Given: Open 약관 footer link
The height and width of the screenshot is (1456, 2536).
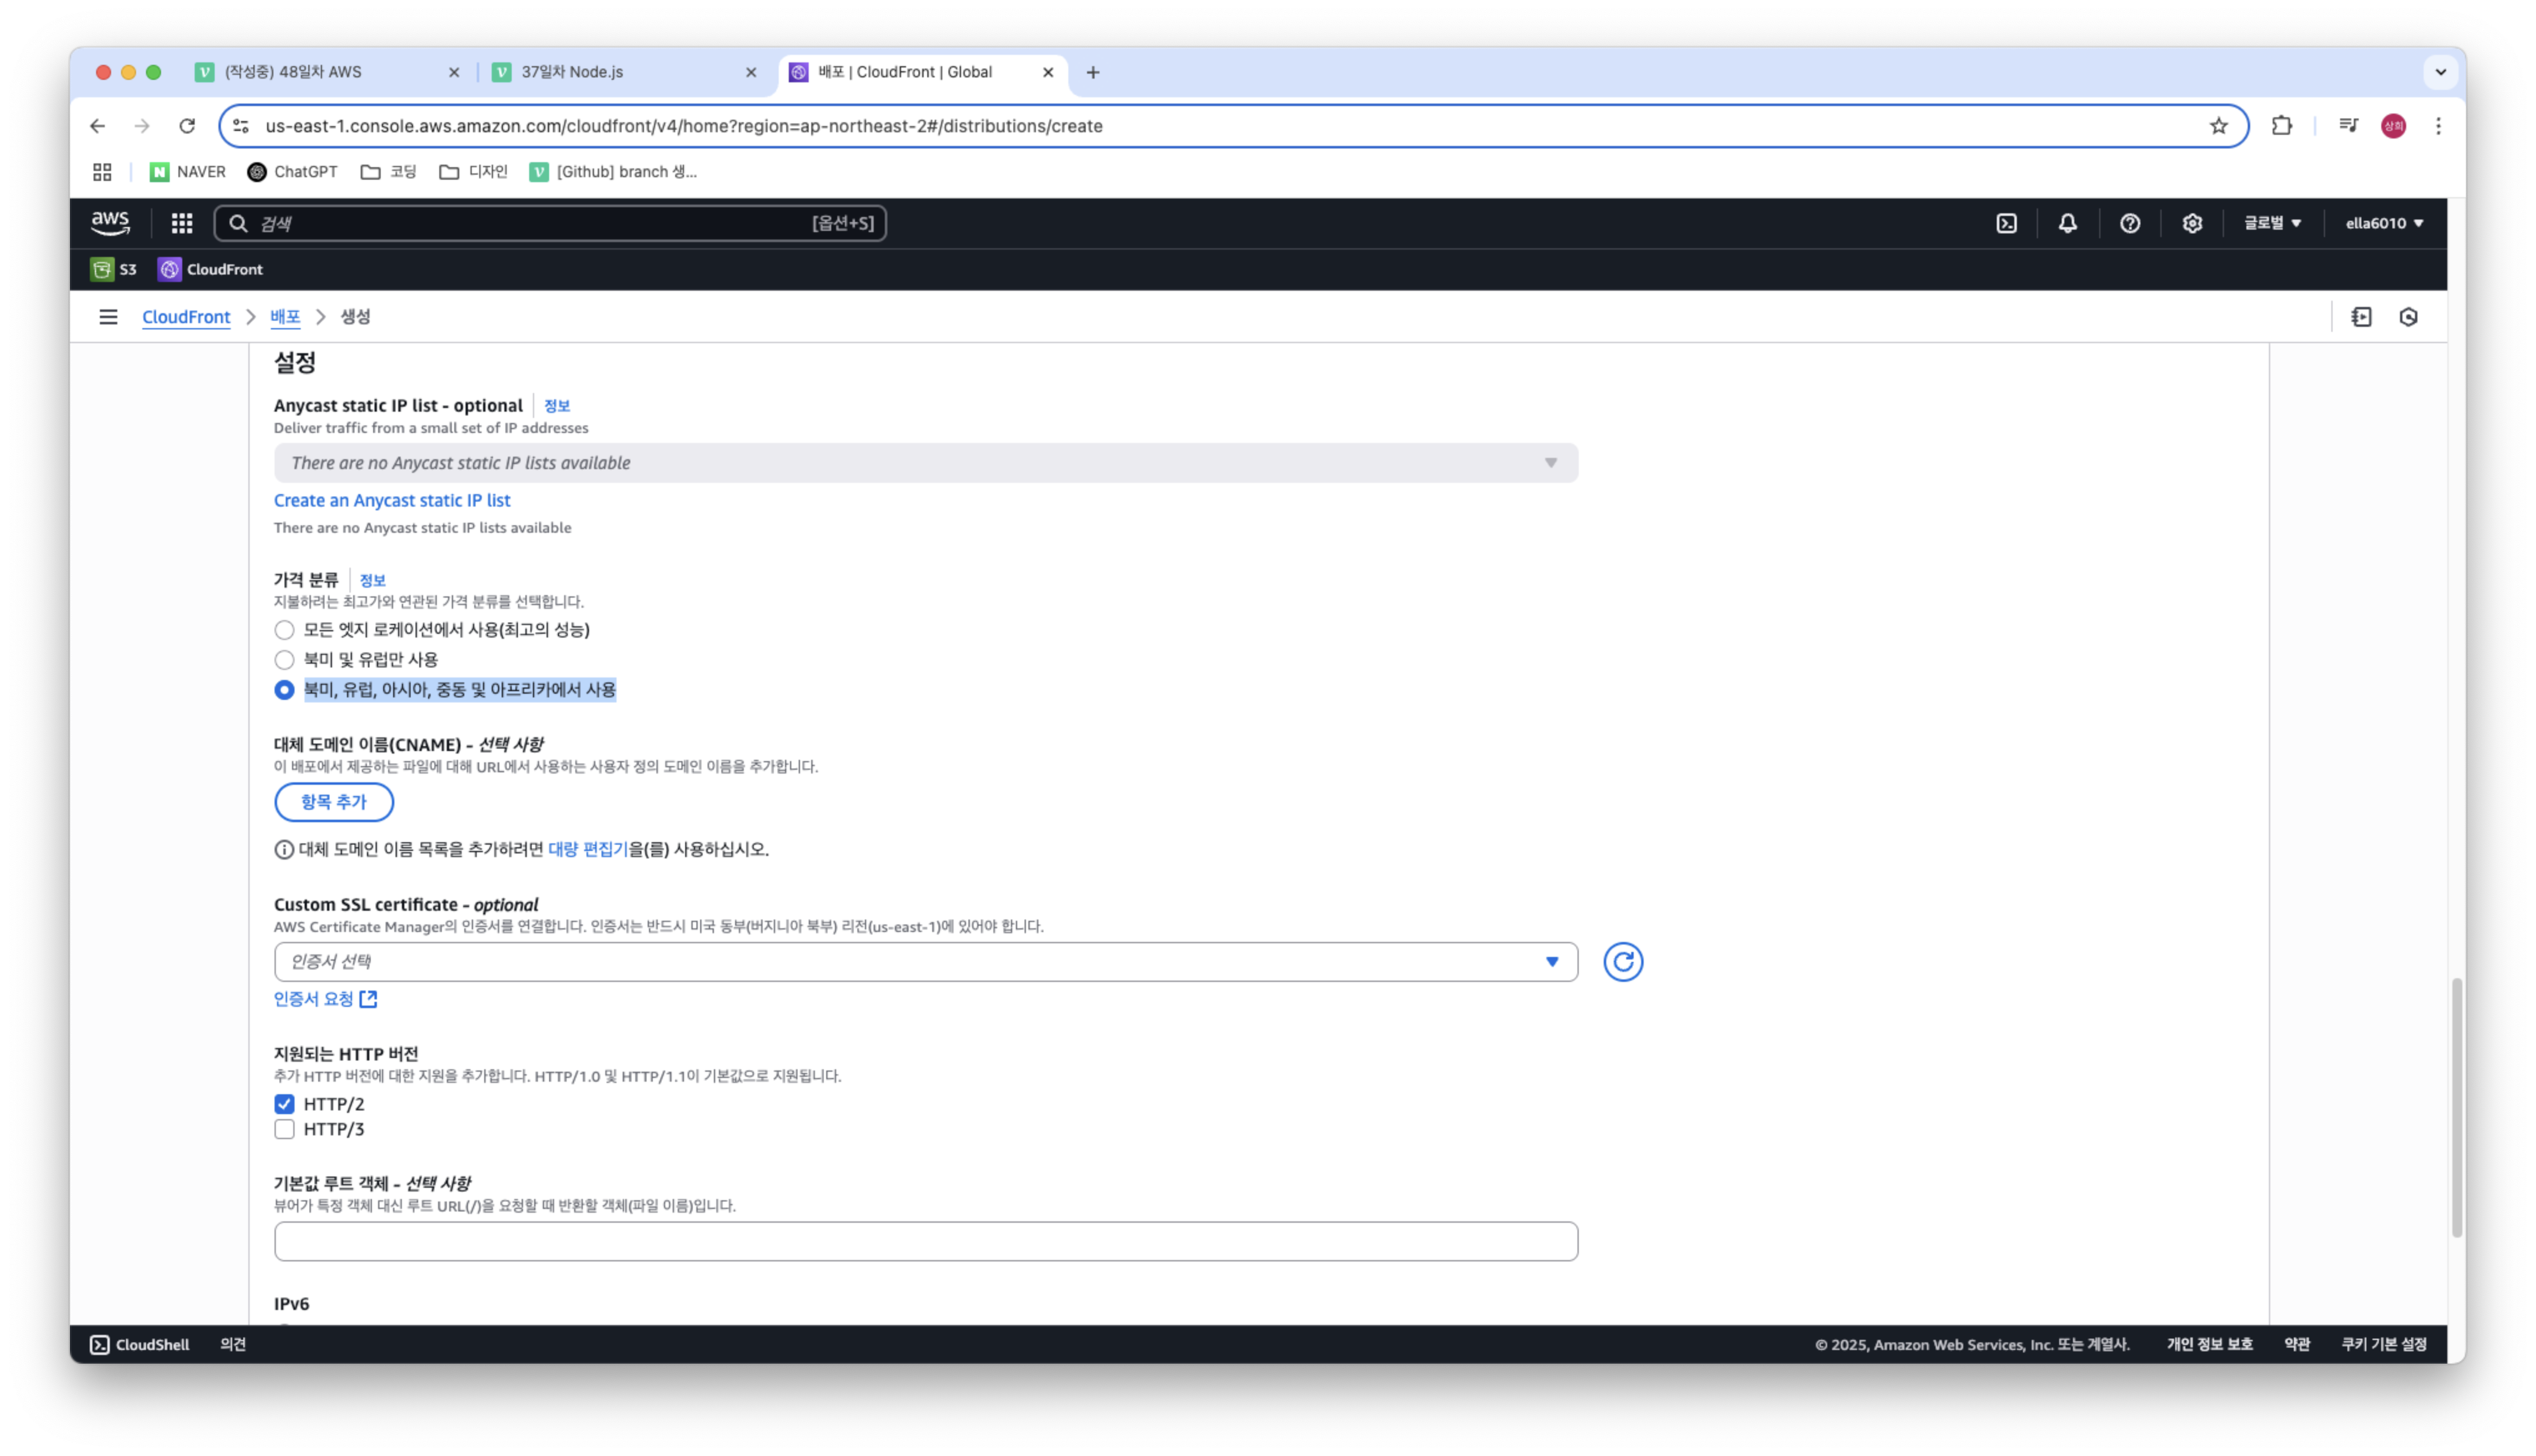Looking at the screenshot, I should (x=2297, y=1345).
